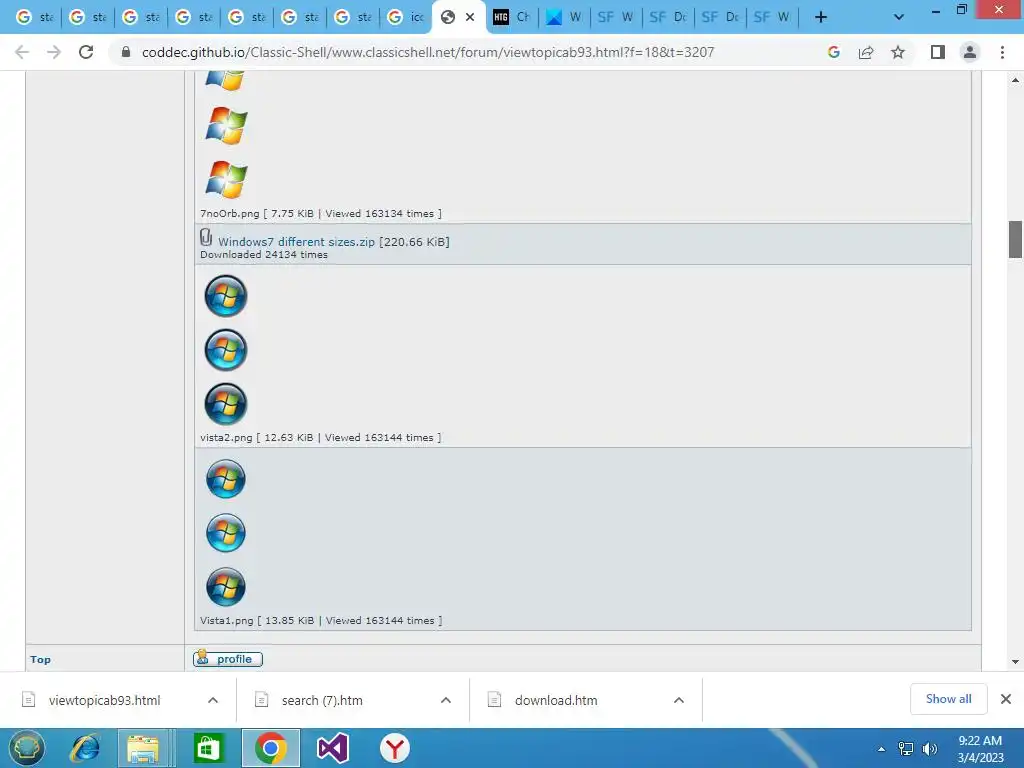
Task: Expand options for viewtopicab93.html download
Action: click(x=213, y=700)
